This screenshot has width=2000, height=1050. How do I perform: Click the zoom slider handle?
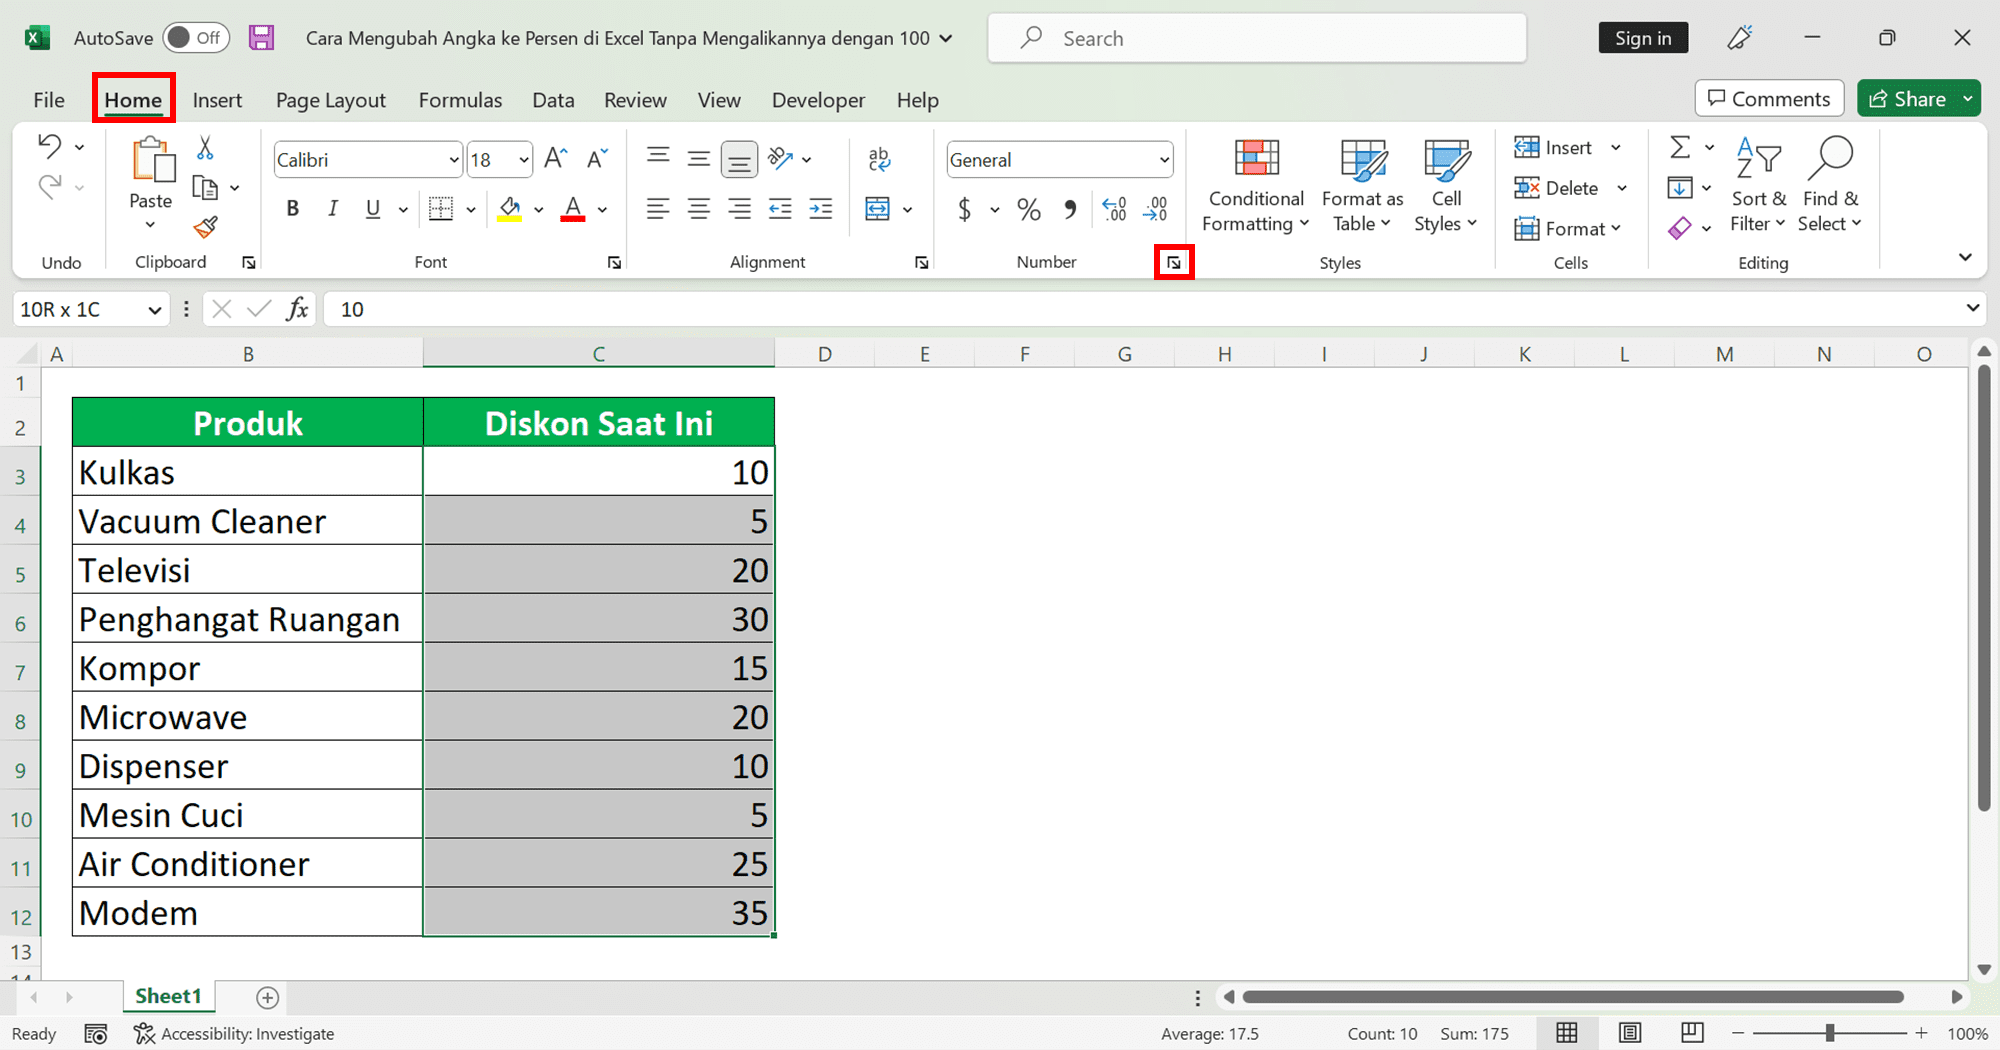1829,1033
